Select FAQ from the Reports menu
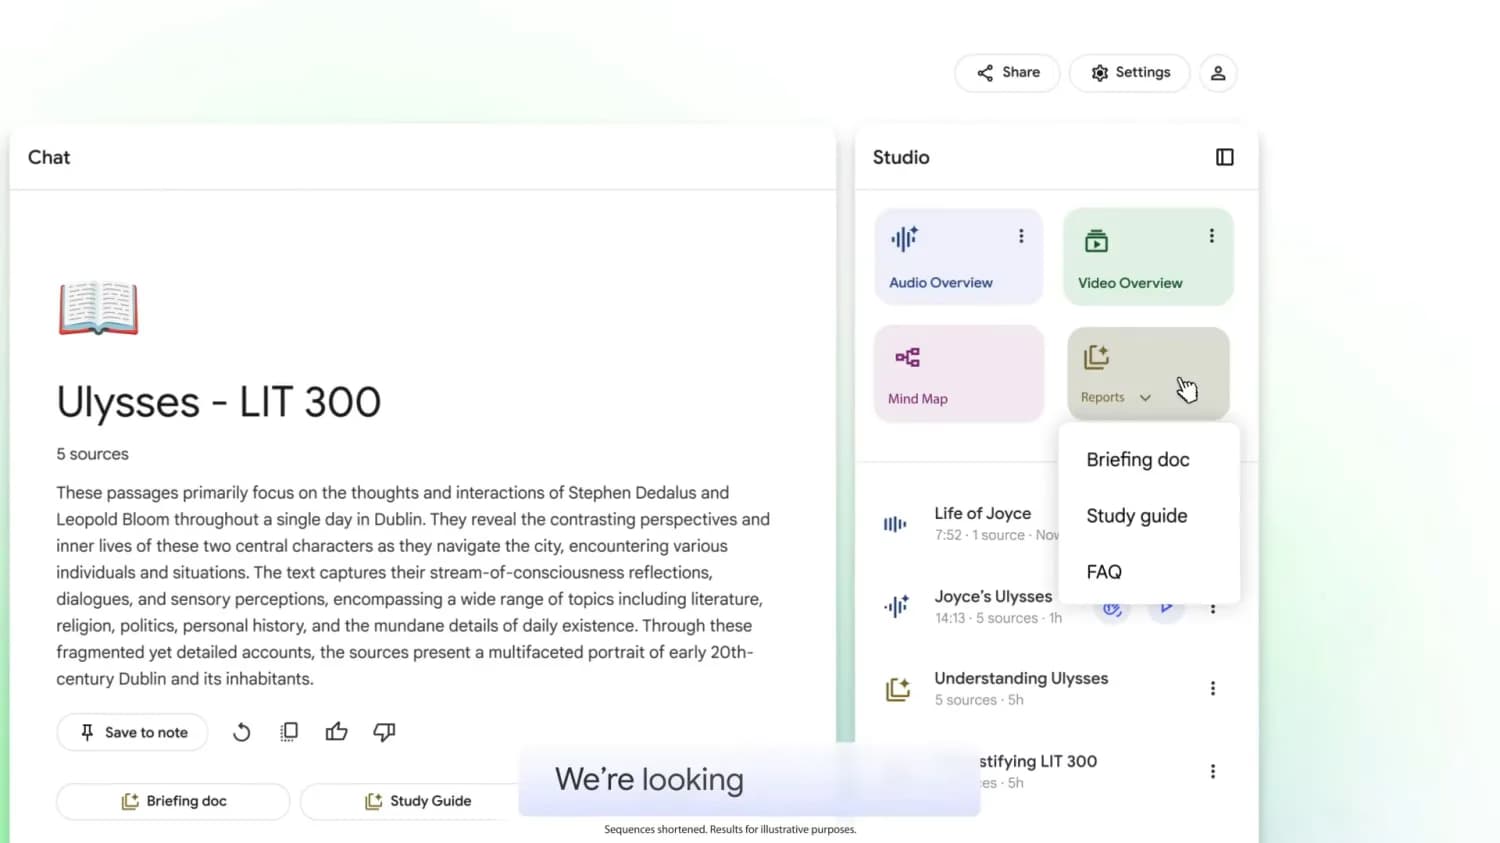The height and width of the screenshot is (843, 1500). [1104, 571]
